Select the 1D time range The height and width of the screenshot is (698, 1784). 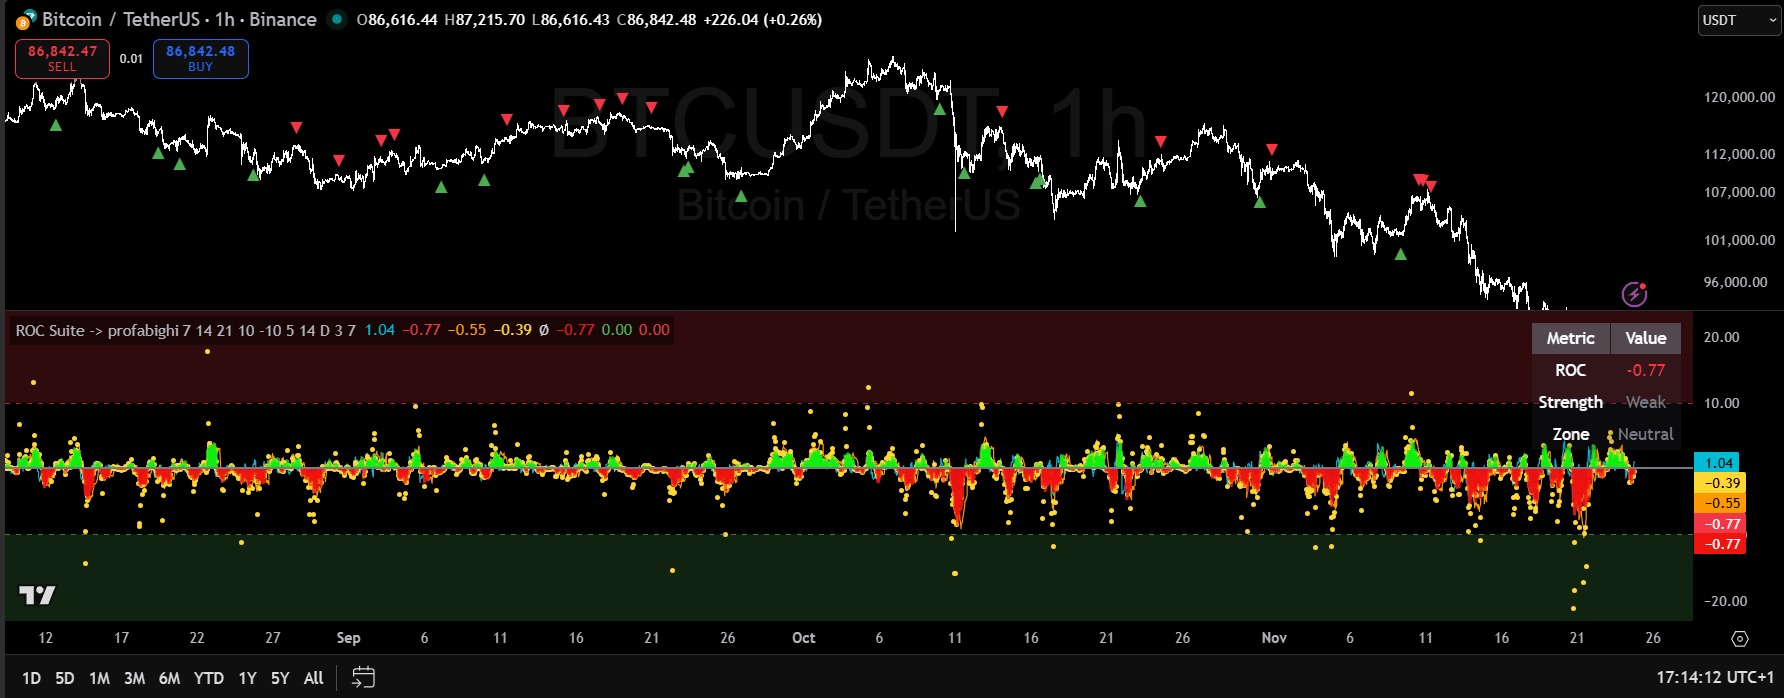[x=32, y=678]
